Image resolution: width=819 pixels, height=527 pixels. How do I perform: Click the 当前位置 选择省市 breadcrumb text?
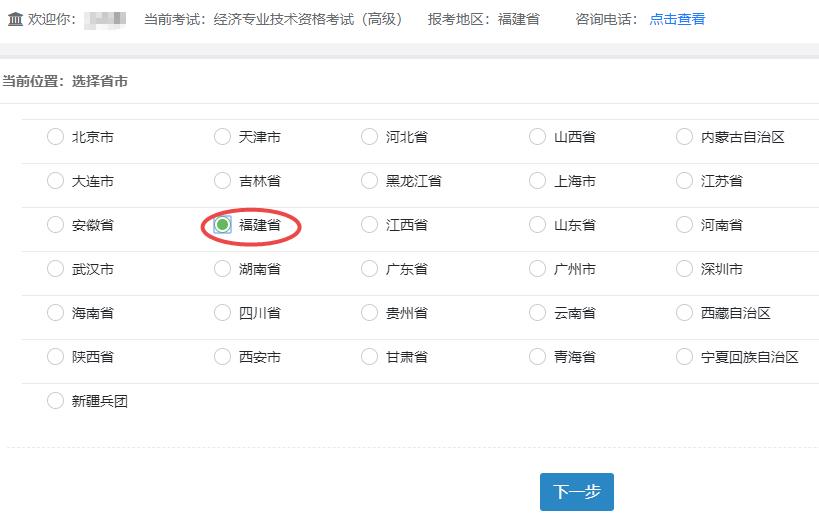tap(65, 81)
